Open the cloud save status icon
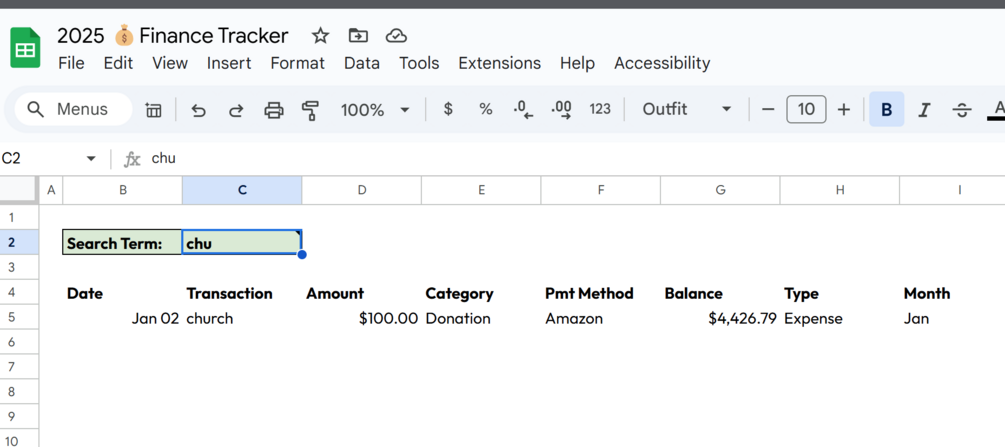 tap(396, 36)
